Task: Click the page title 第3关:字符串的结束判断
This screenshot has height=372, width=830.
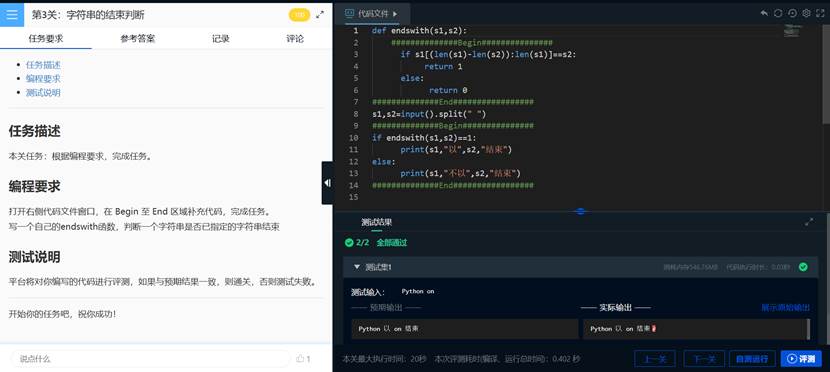Action: coord(88,15)
